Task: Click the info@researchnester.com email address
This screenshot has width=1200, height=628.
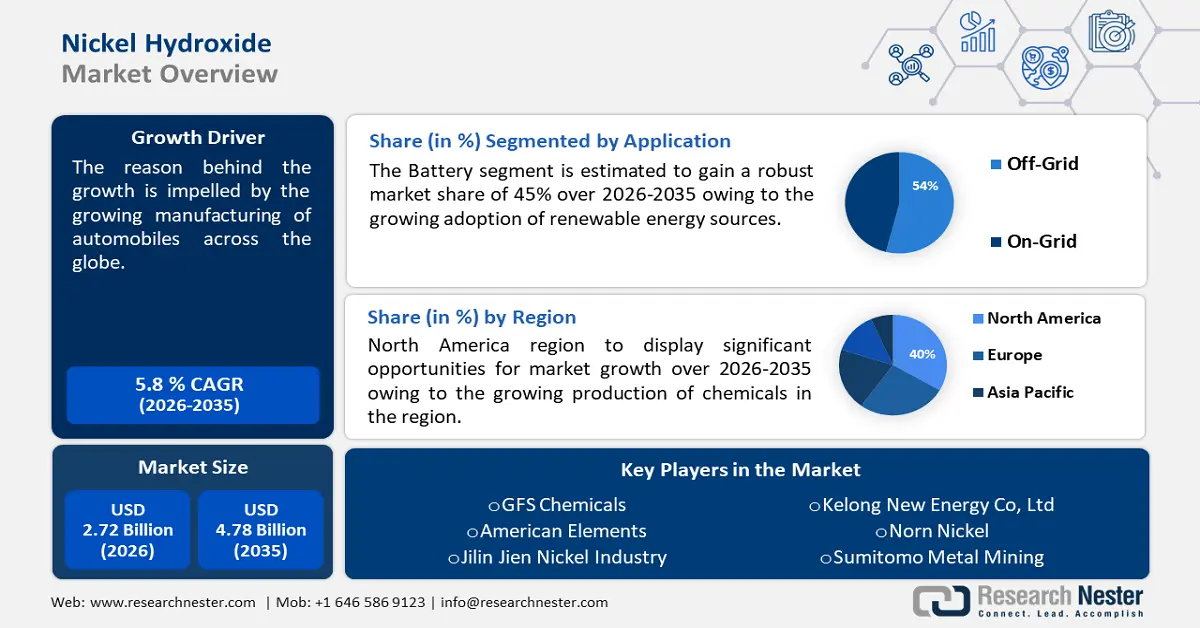Action: click(x=524, y=602)
